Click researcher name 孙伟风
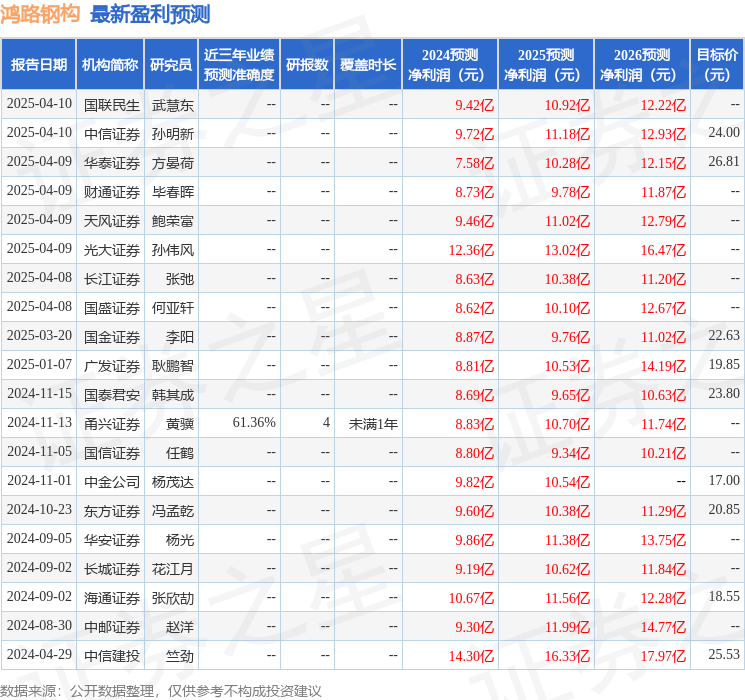This screenshot has height=700, width=745. click(173, 250)
